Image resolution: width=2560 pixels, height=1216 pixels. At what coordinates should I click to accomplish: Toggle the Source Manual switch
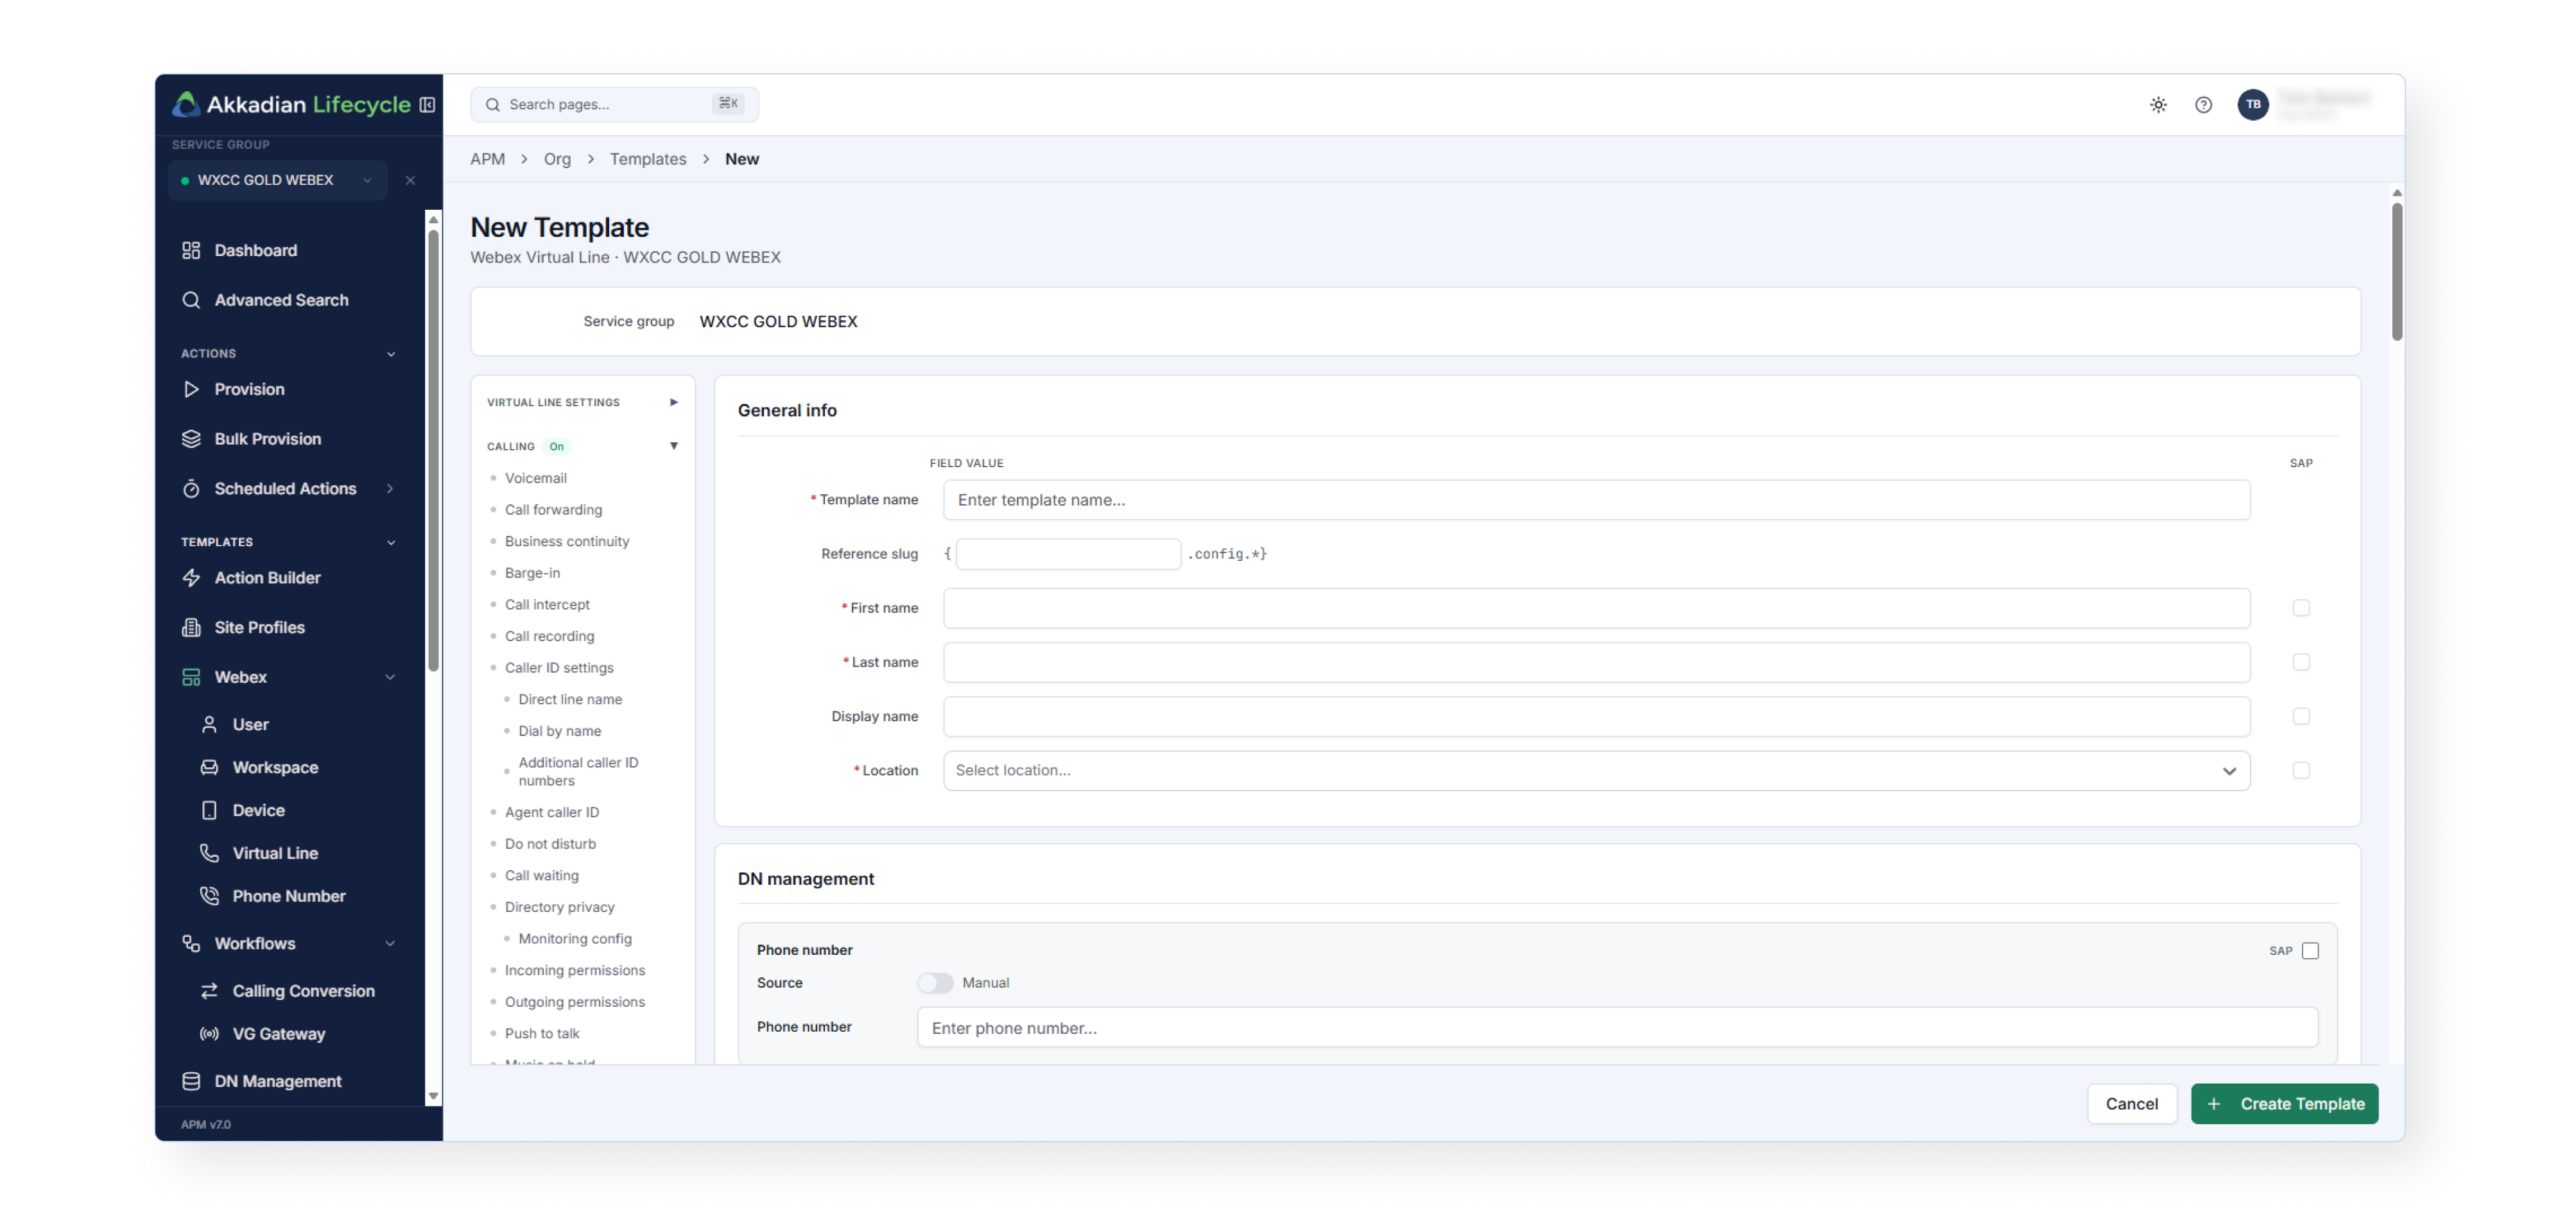[935, 983]
